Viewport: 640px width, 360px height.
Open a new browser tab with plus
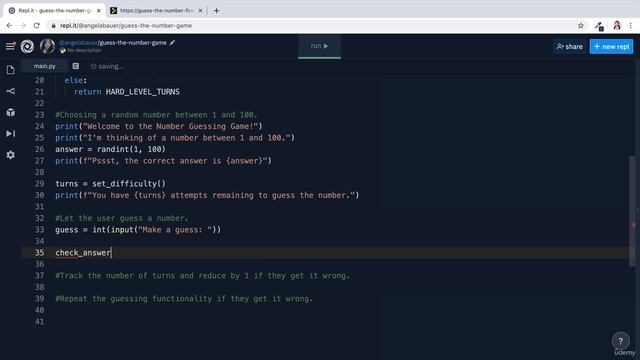[216, 11]
